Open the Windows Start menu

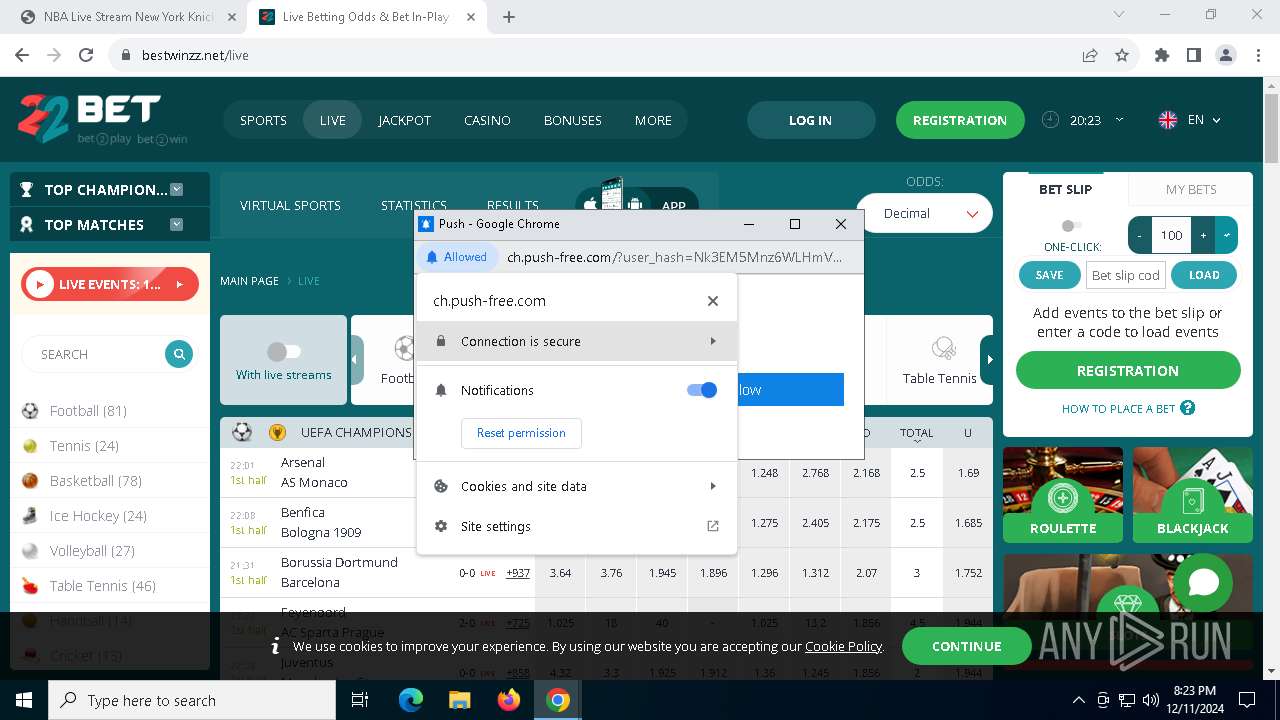pyautogui.click(x=23, y=701)
